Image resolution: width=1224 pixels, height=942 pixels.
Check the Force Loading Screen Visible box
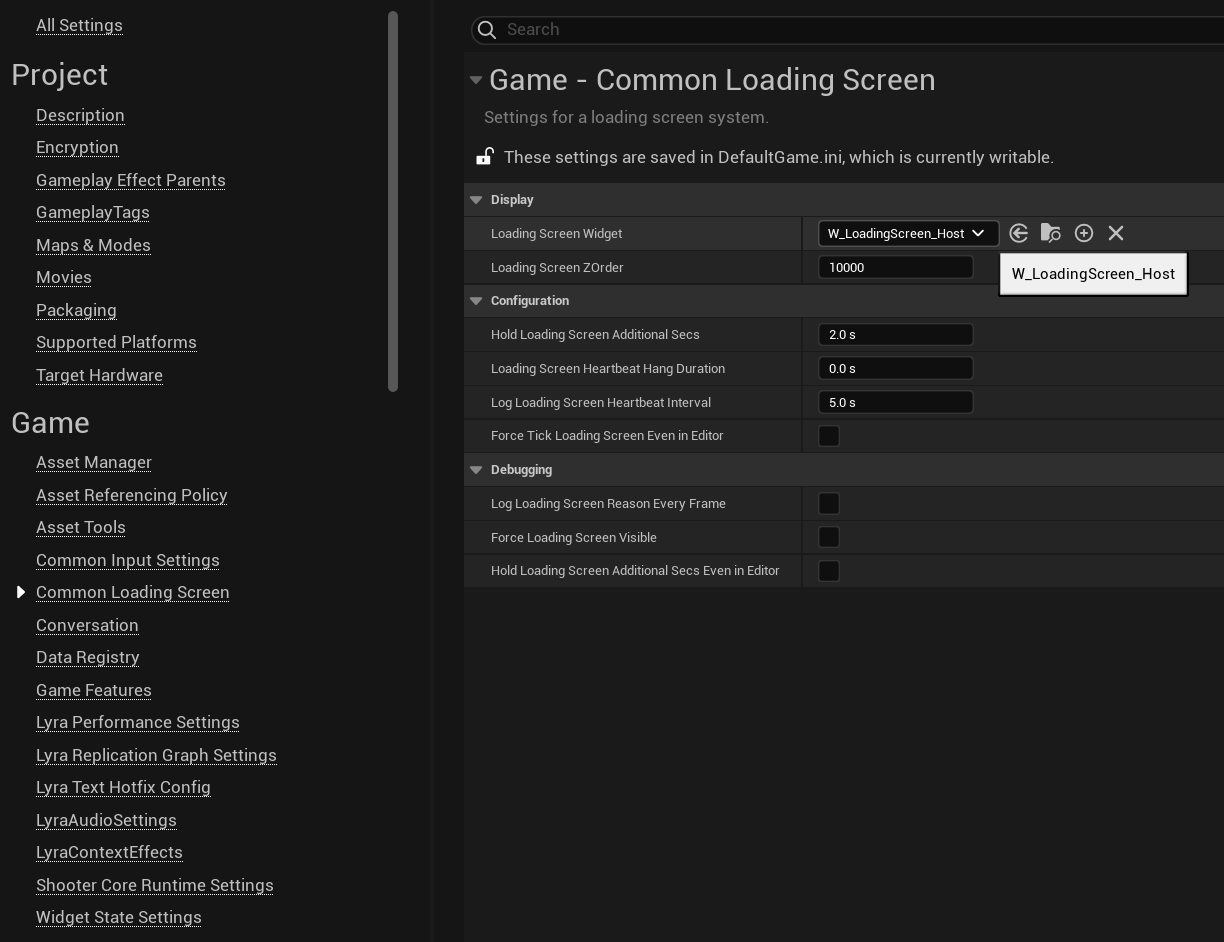coord(829,538)
